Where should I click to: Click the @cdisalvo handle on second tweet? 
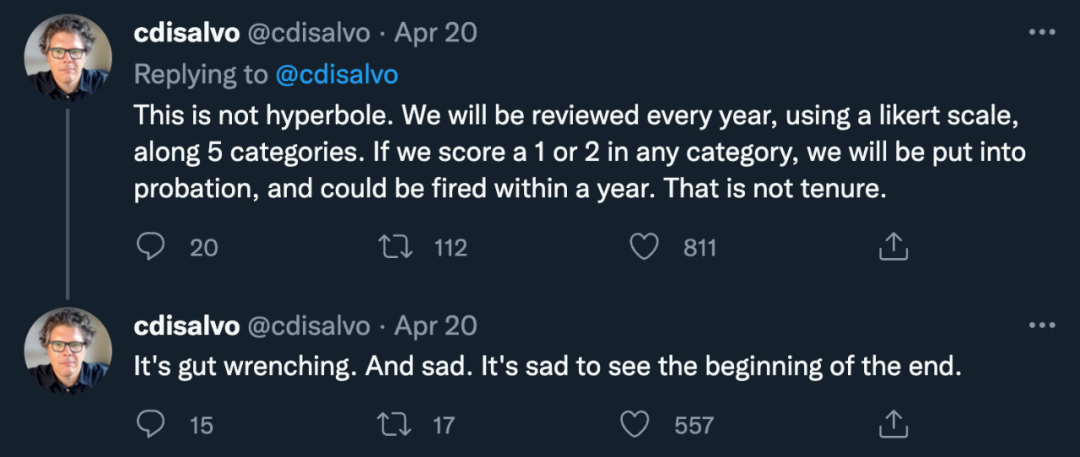tap(309, 326)
